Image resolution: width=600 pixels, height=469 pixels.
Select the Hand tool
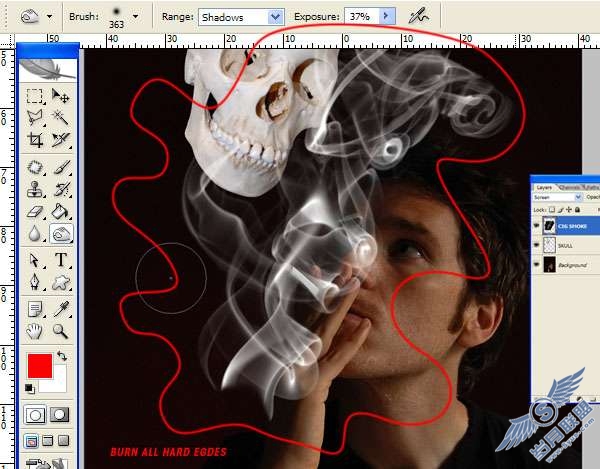[x=35, y=331]
